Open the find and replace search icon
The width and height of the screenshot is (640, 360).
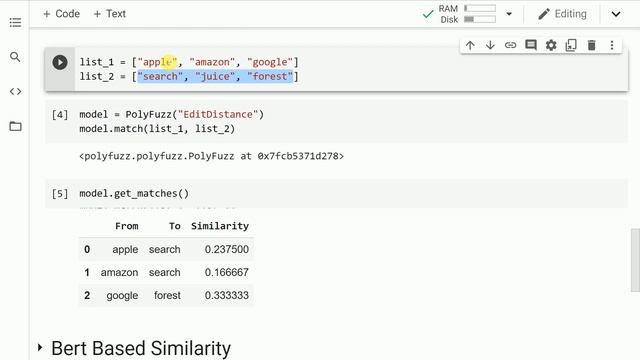click(x=15, y=57)
